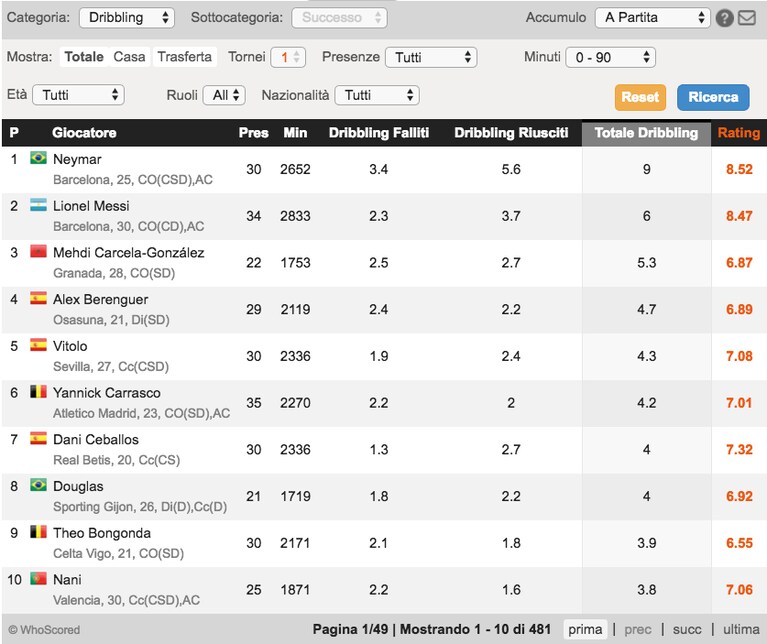Adjust the Tornei number stepper
This screenshot has height=644, width=767.
point(288,57)
